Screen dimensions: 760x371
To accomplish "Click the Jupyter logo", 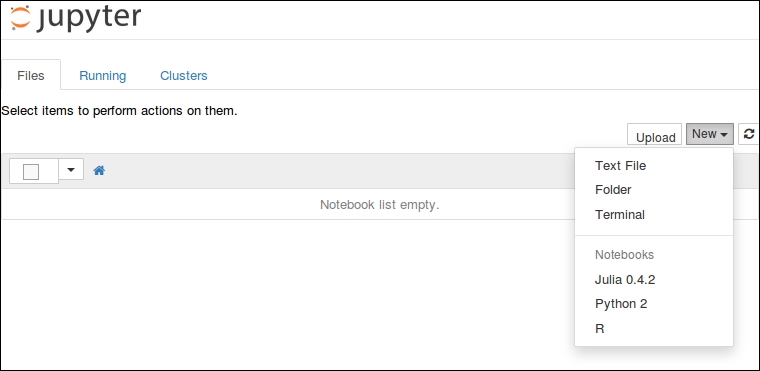I will (x=76, y=18).
